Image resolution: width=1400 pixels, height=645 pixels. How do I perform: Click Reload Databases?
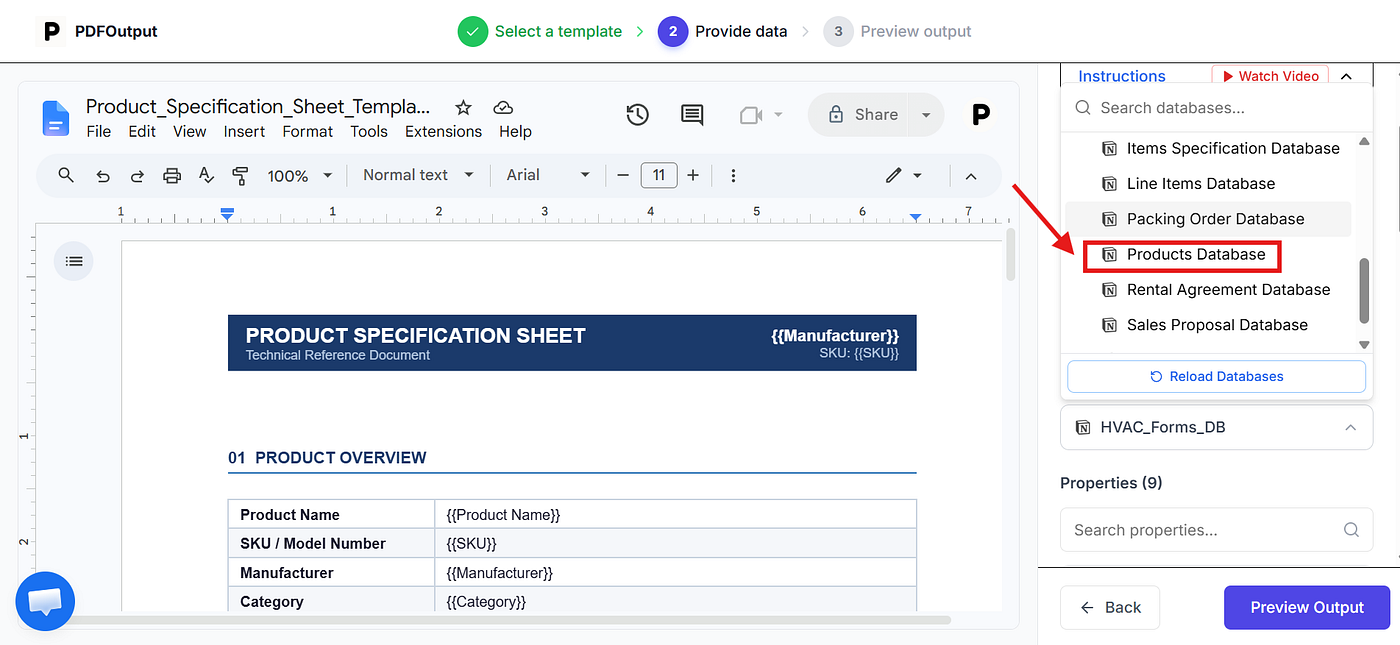pos(1216,377)
